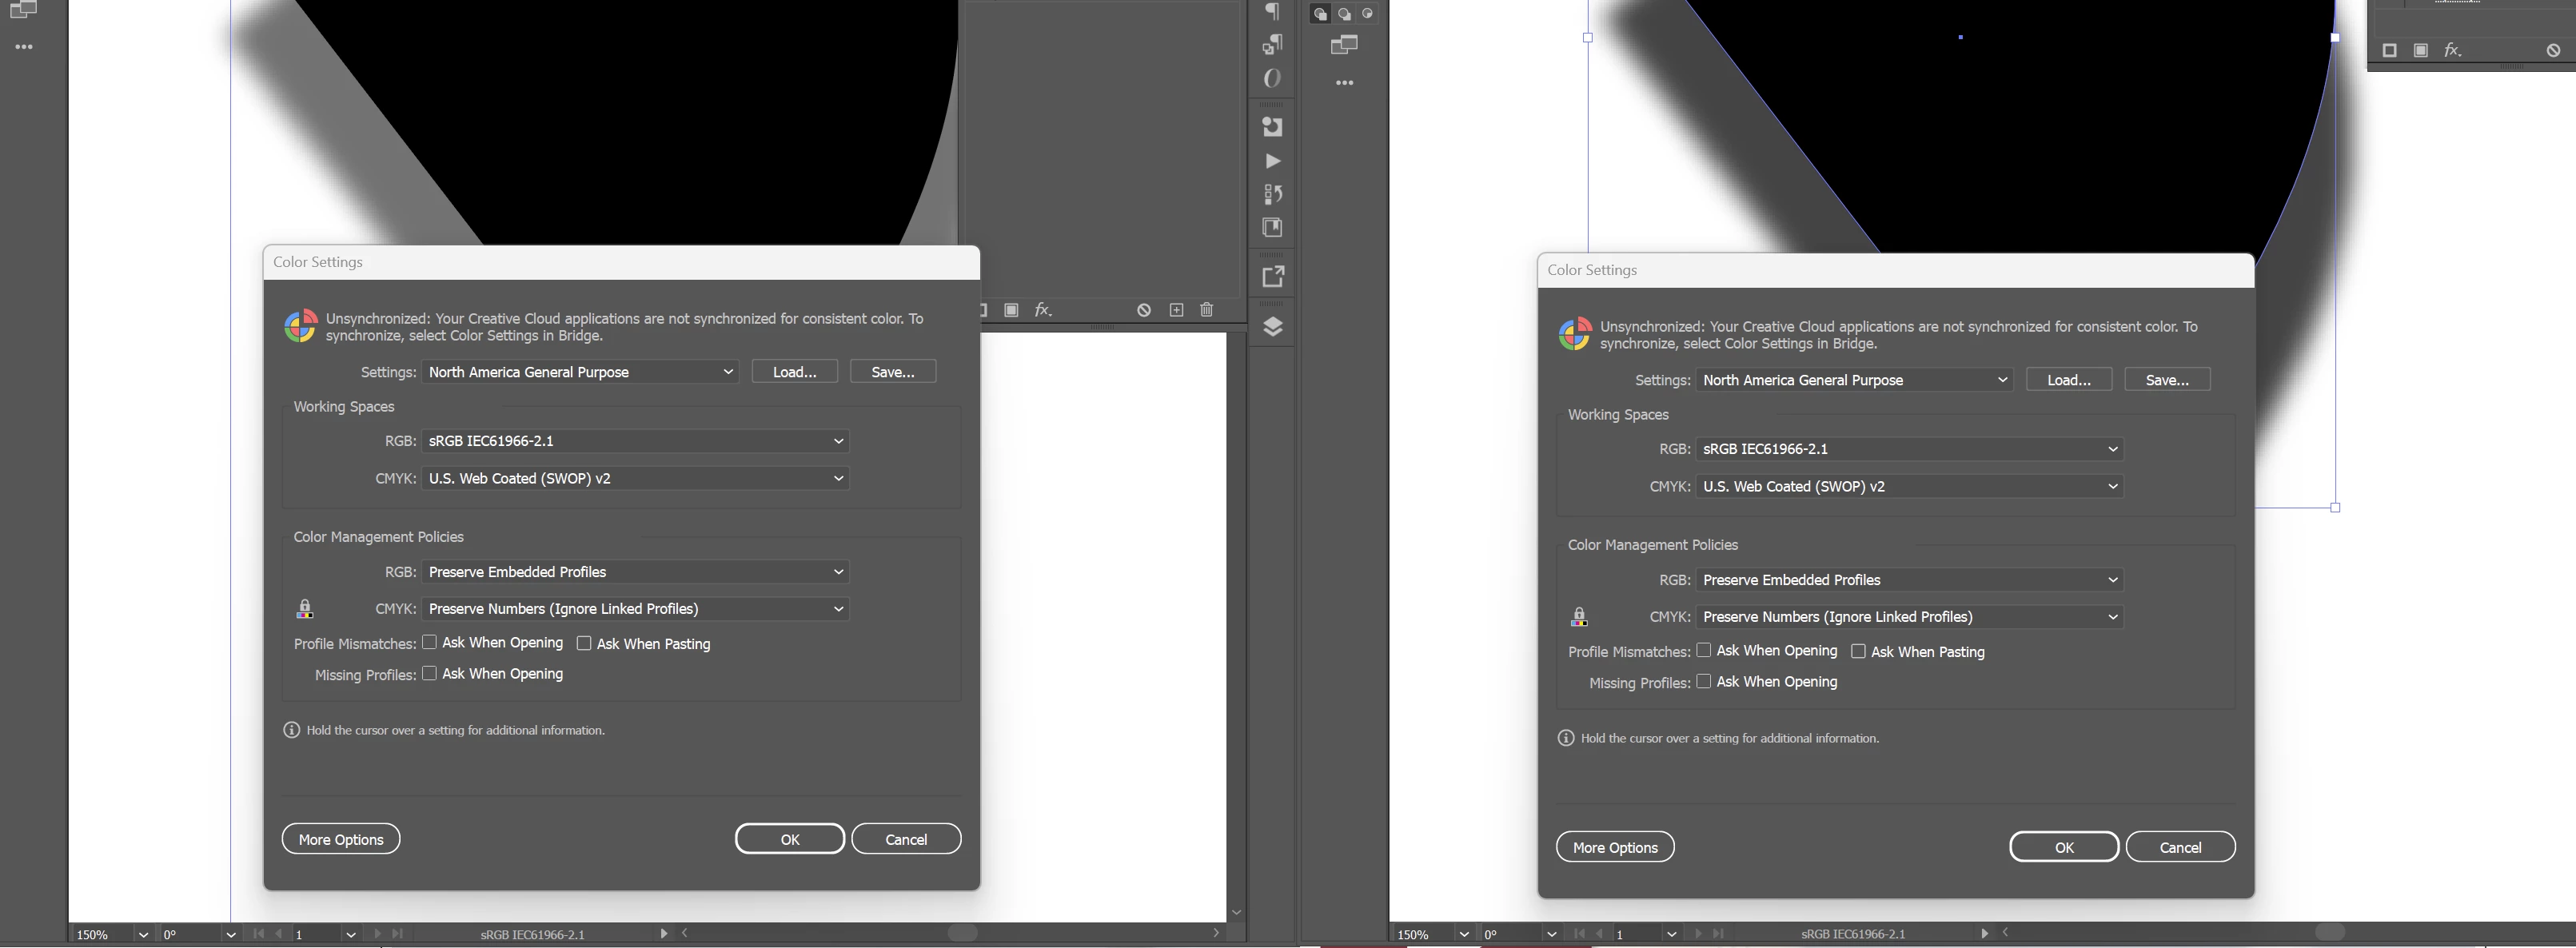The height and width of the screenshot is (948, 2576).
Task: Click the page number field in right status bar
Action: [x=1636, y=934]
